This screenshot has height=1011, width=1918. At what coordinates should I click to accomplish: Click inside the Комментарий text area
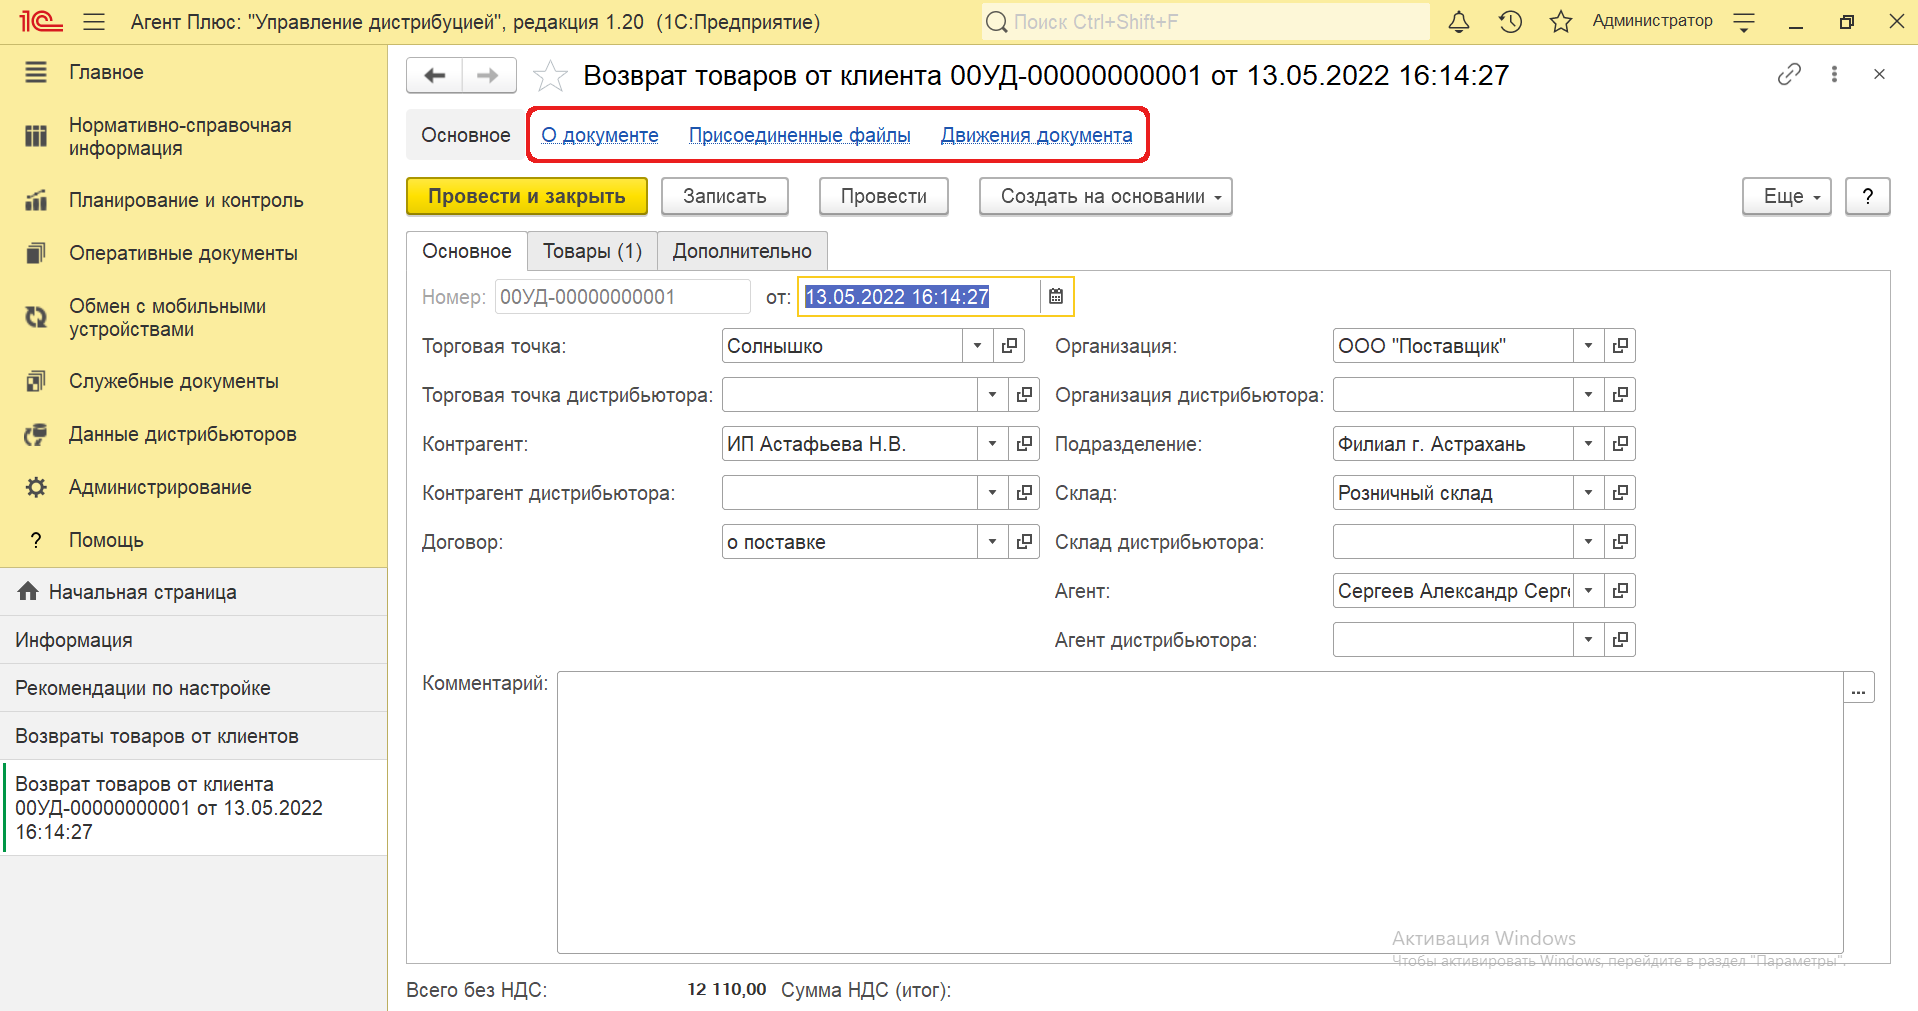[1200, 812]
